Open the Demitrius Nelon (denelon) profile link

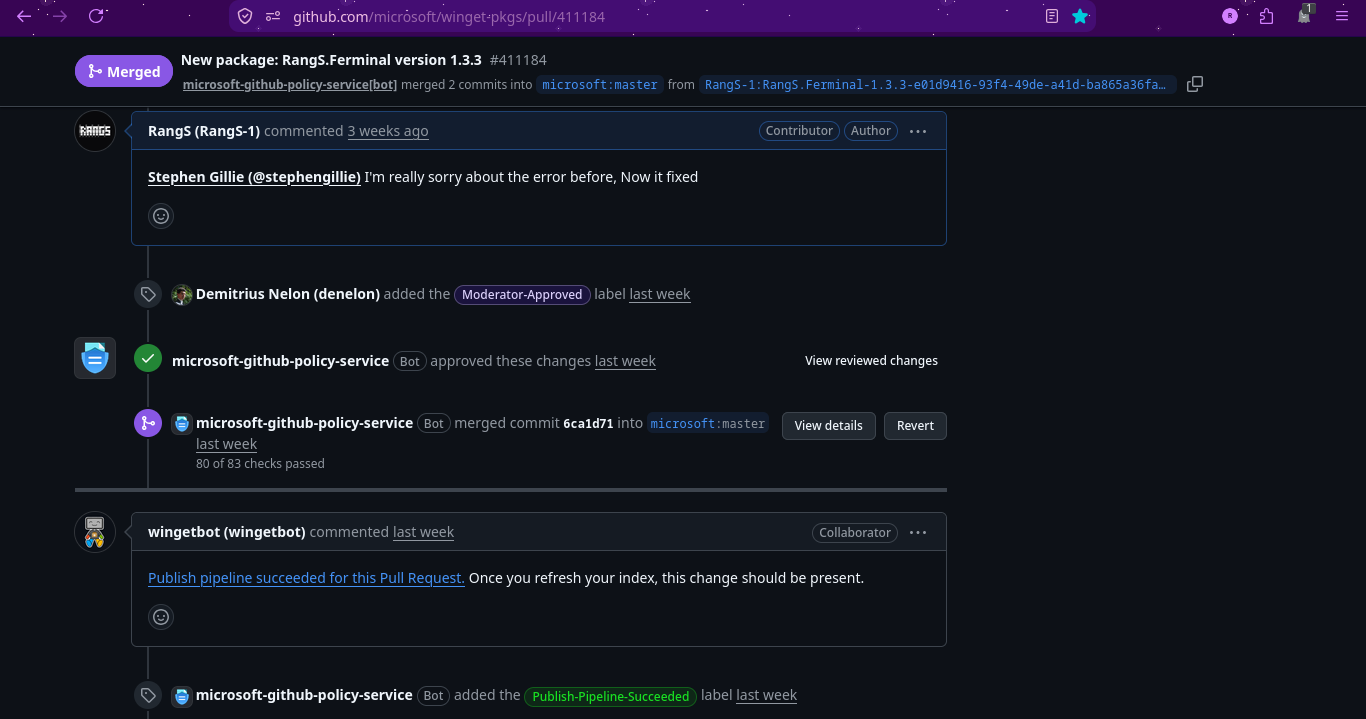tap(288, 294)
